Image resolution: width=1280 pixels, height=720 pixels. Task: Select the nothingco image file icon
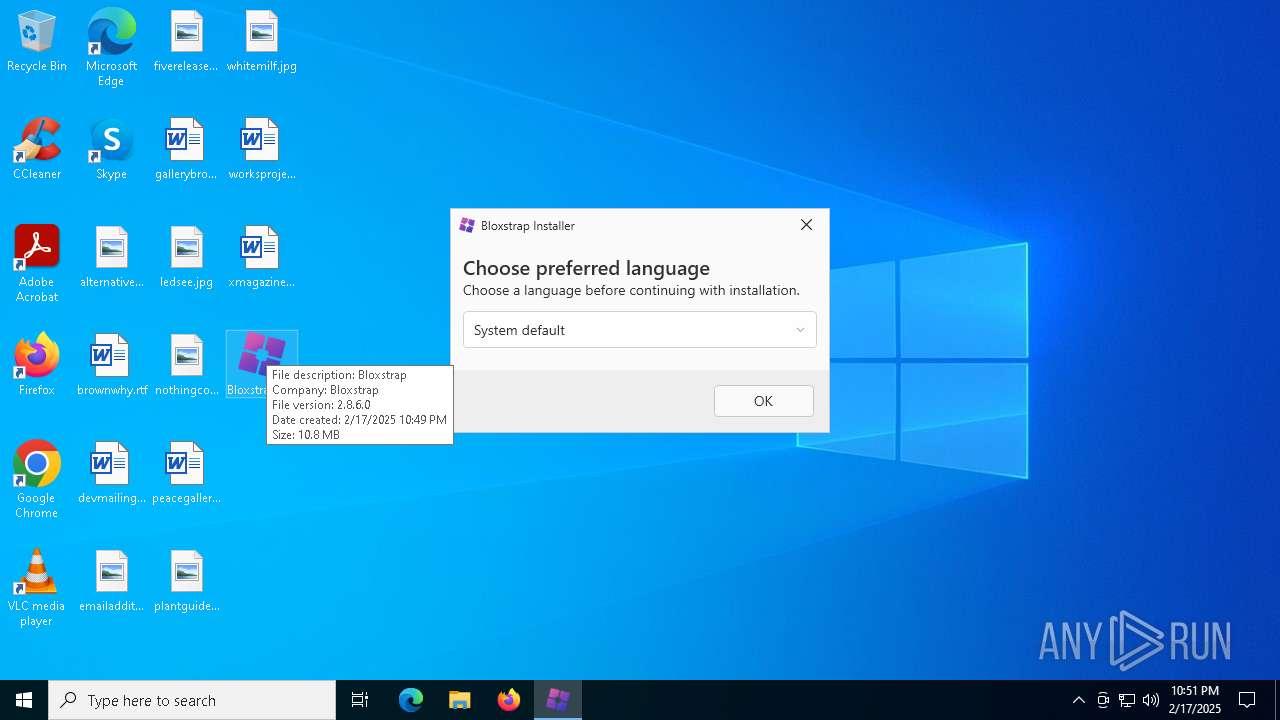tap(186, 365)
